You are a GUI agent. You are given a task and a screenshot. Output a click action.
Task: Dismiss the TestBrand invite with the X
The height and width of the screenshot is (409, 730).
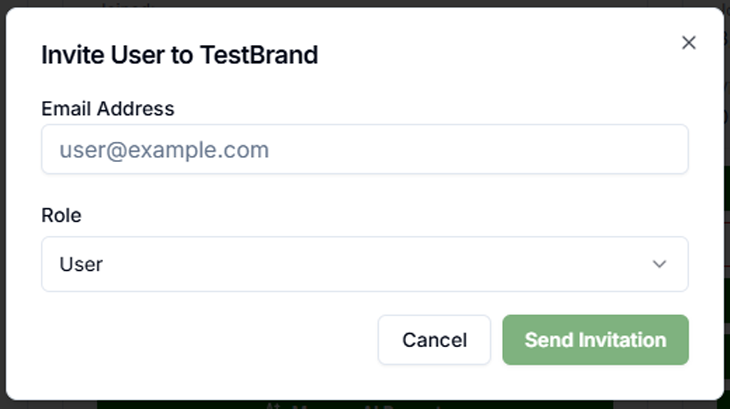tap(688, 43)
